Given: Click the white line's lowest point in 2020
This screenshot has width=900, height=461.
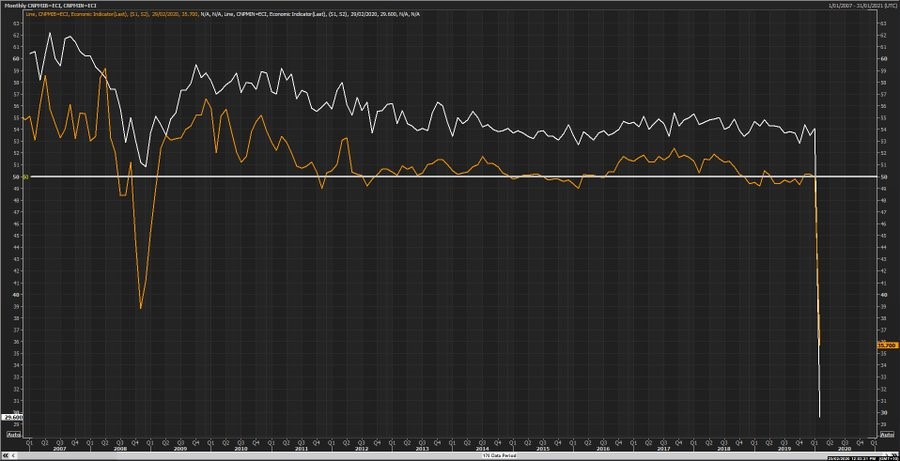Looking at the screenshot, I should pyautogui.click(x=820, y=416).
